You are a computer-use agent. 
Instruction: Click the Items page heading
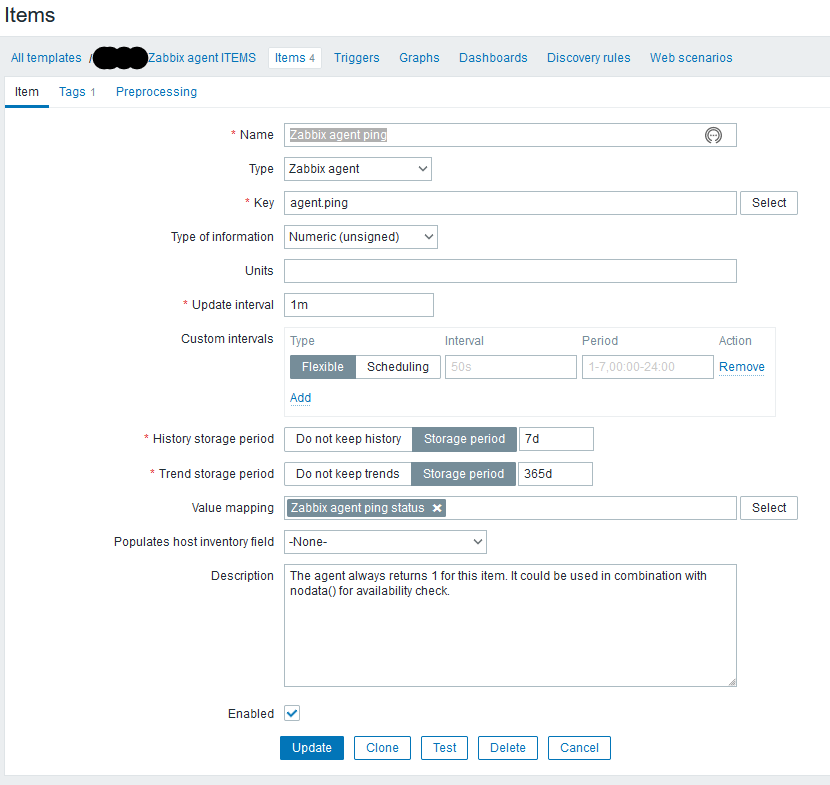(30, 15)
